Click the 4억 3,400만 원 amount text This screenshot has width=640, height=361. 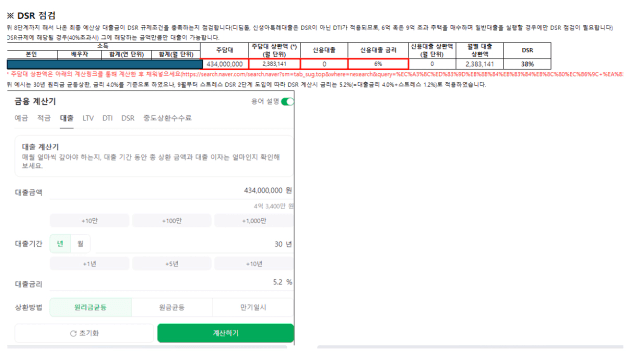tap(273, 206)
